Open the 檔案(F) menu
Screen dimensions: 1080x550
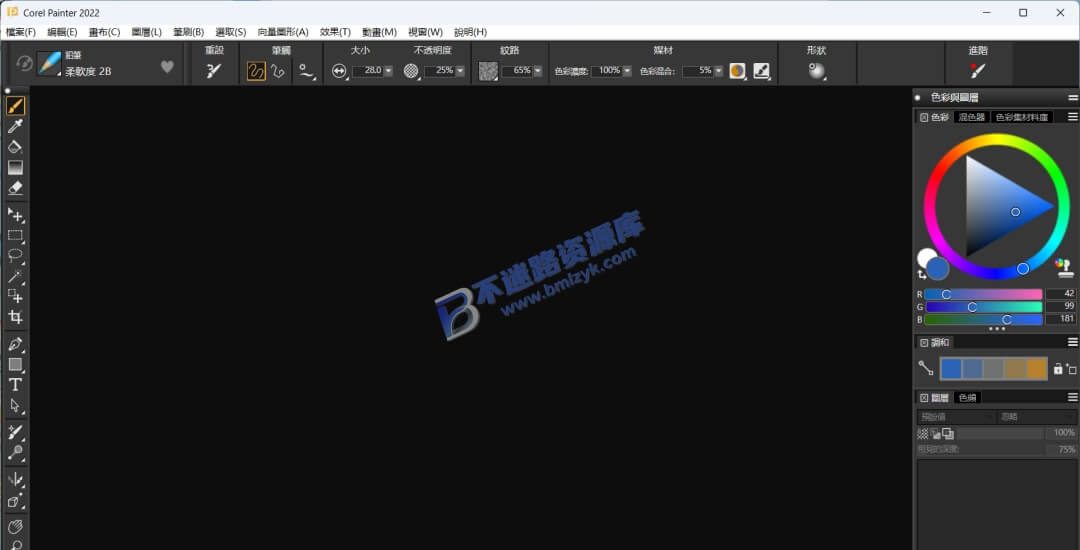21,32
